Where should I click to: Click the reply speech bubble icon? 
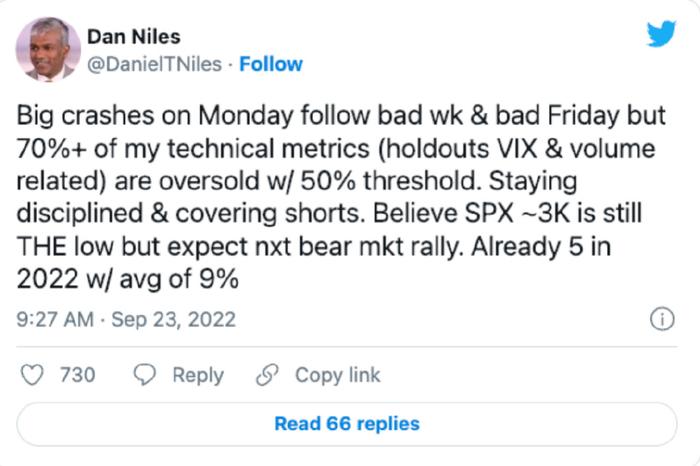145,374
